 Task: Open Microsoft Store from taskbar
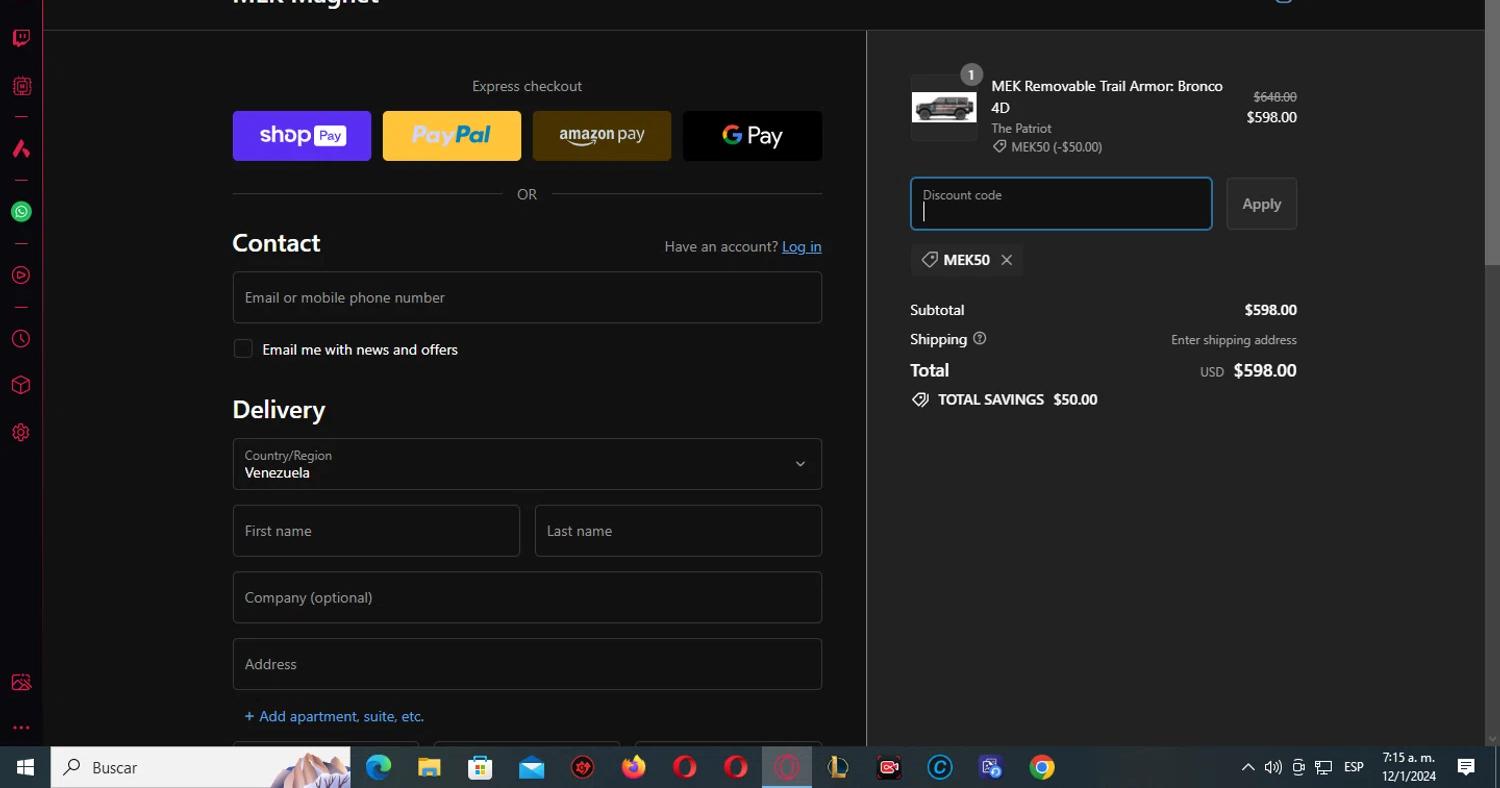480,767
